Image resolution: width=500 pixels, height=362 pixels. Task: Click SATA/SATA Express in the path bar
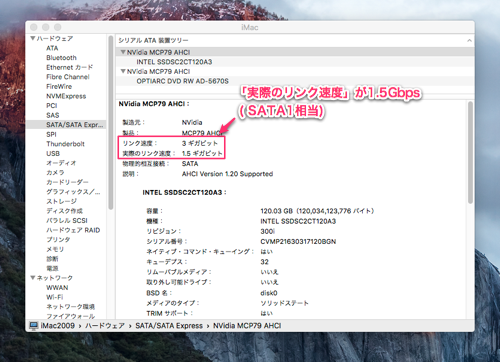click(x=169, y=326)
